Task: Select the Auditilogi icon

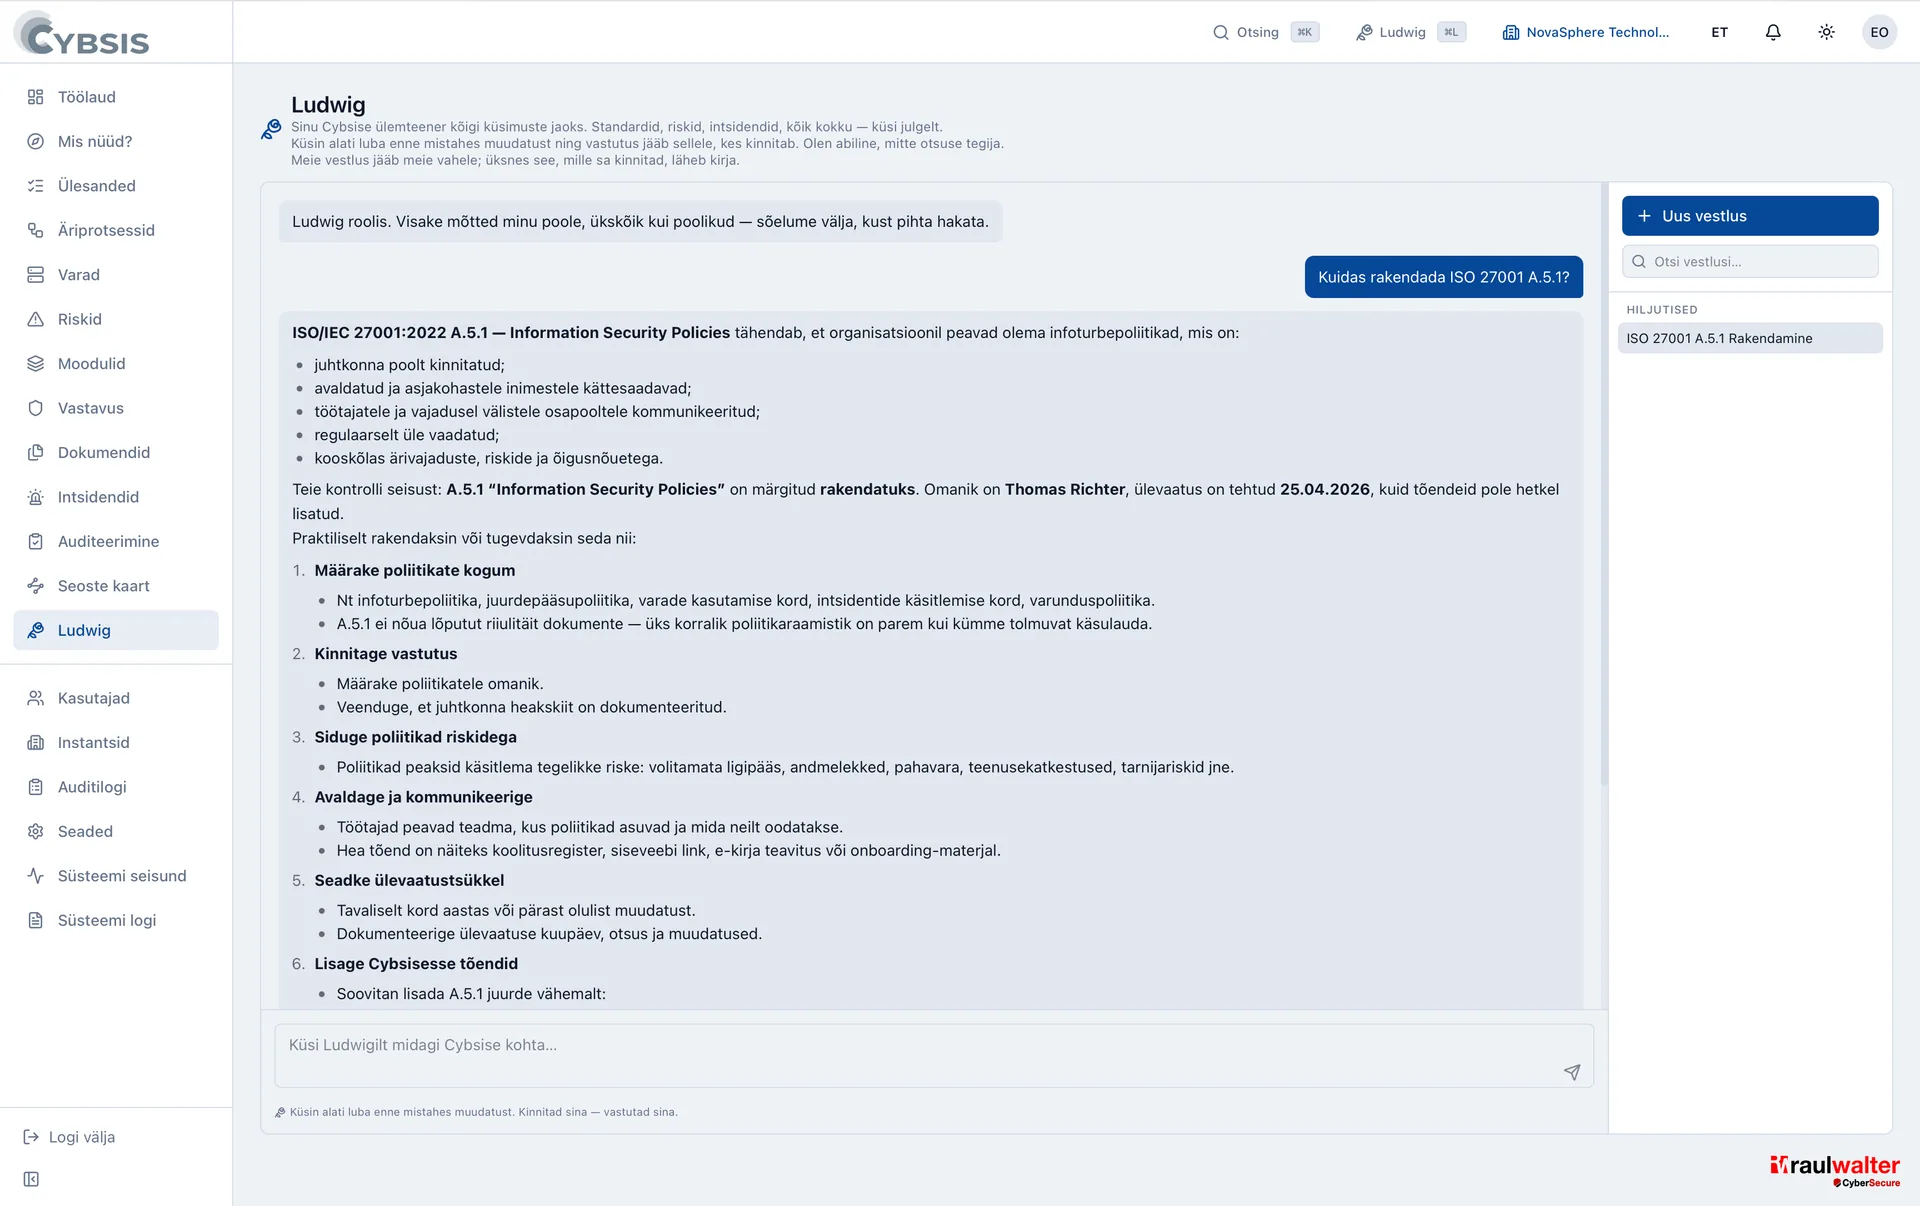Action: click(35, 787)
